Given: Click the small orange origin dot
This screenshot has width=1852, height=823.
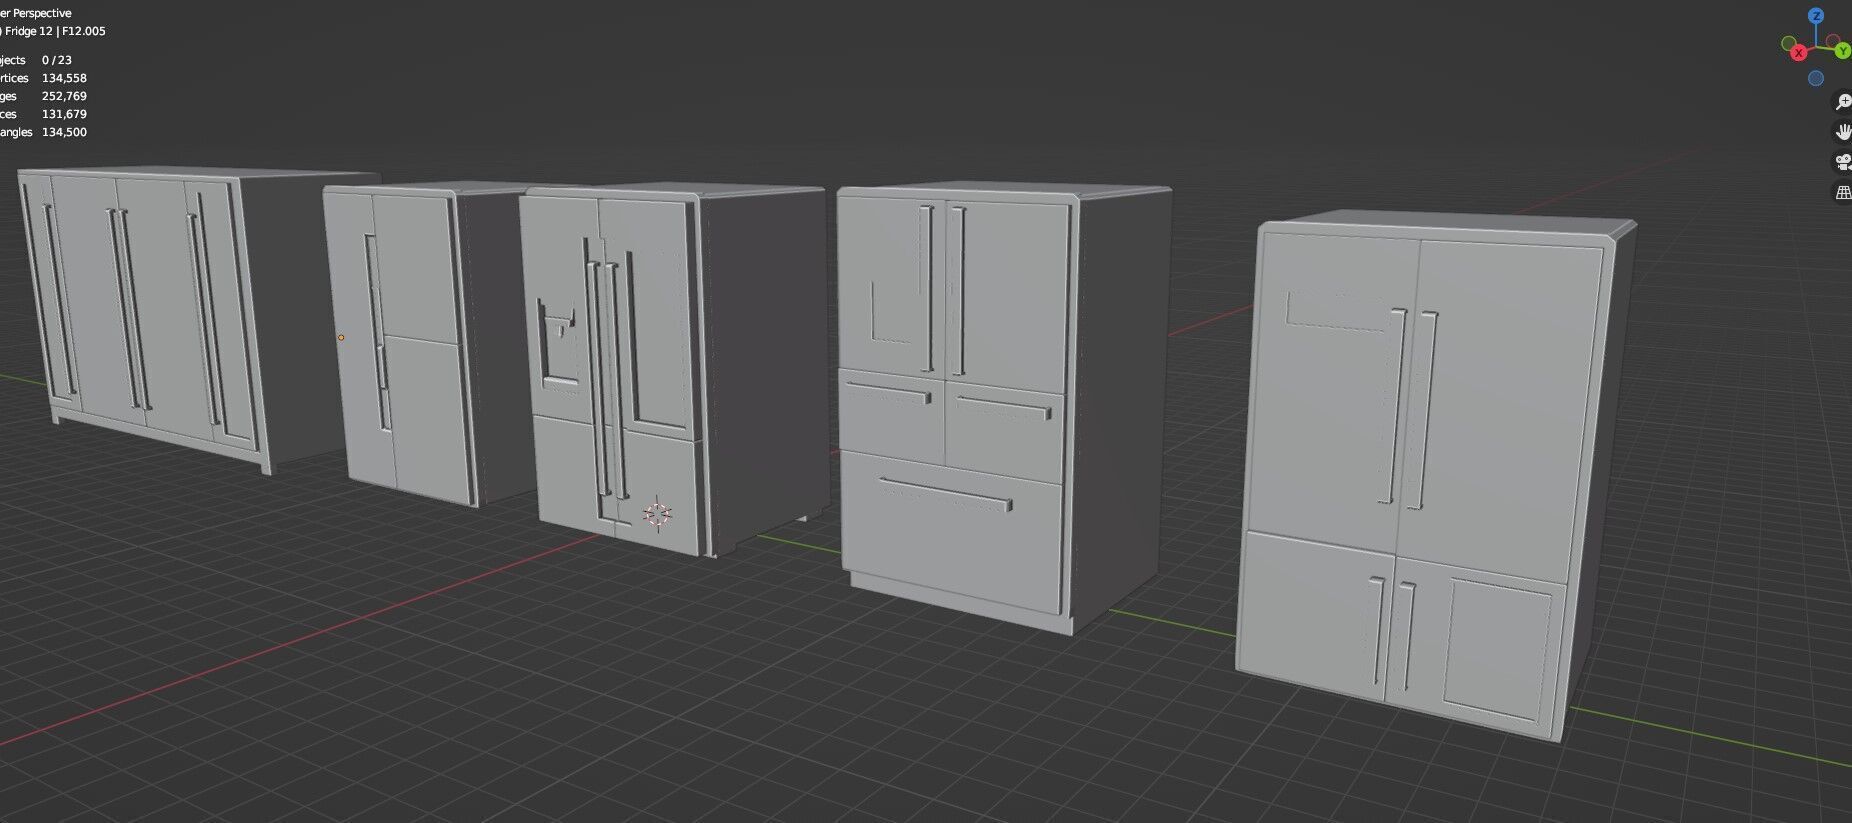Looking at the screenshot, I should (341, 338).
